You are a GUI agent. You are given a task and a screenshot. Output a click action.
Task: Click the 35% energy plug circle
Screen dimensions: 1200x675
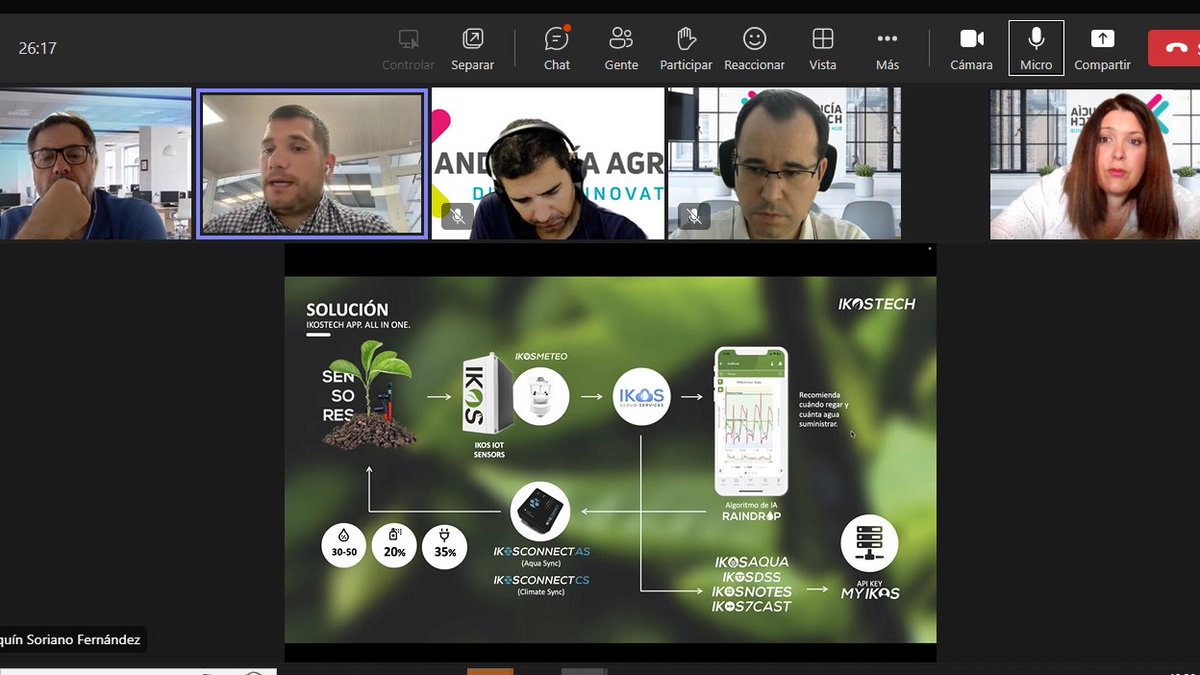(444, 547)
